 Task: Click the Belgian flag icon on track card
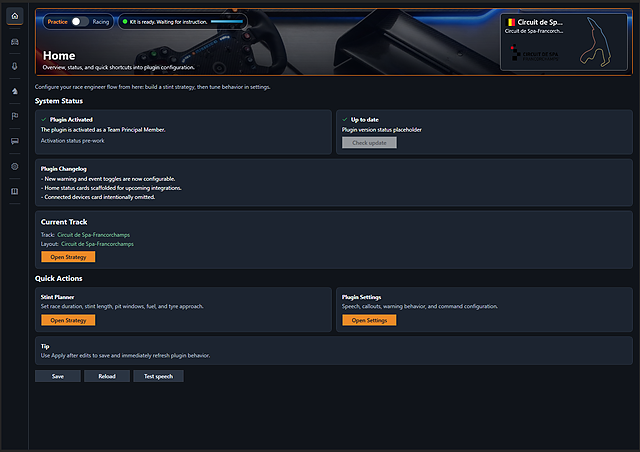click(510, 22)
